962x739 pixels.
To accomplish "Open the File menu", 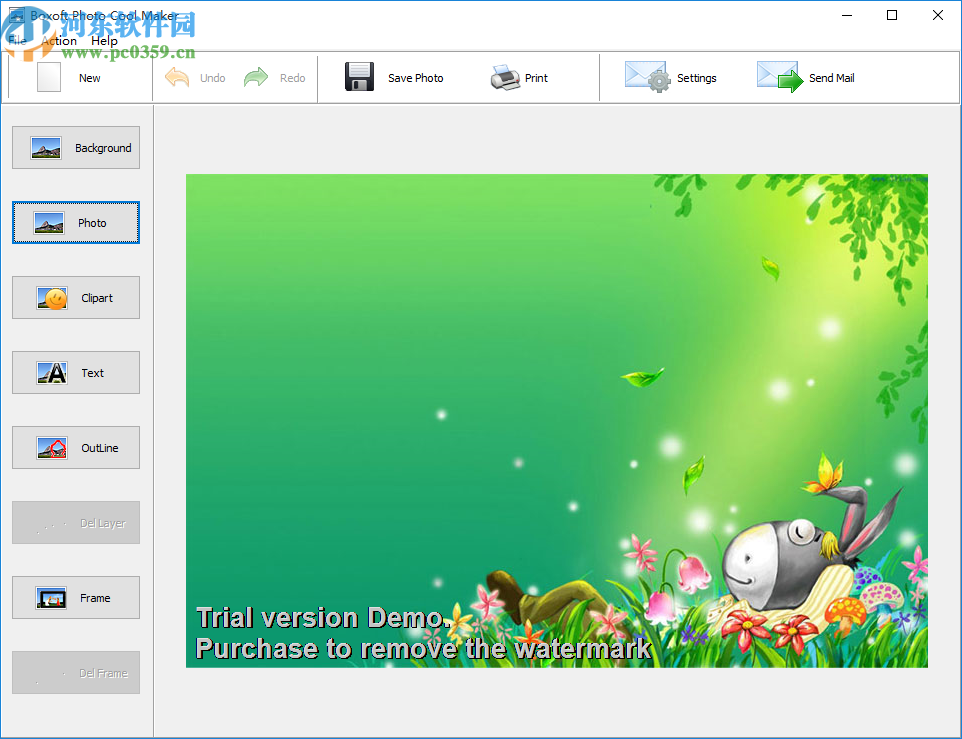I will pos(17,40).
